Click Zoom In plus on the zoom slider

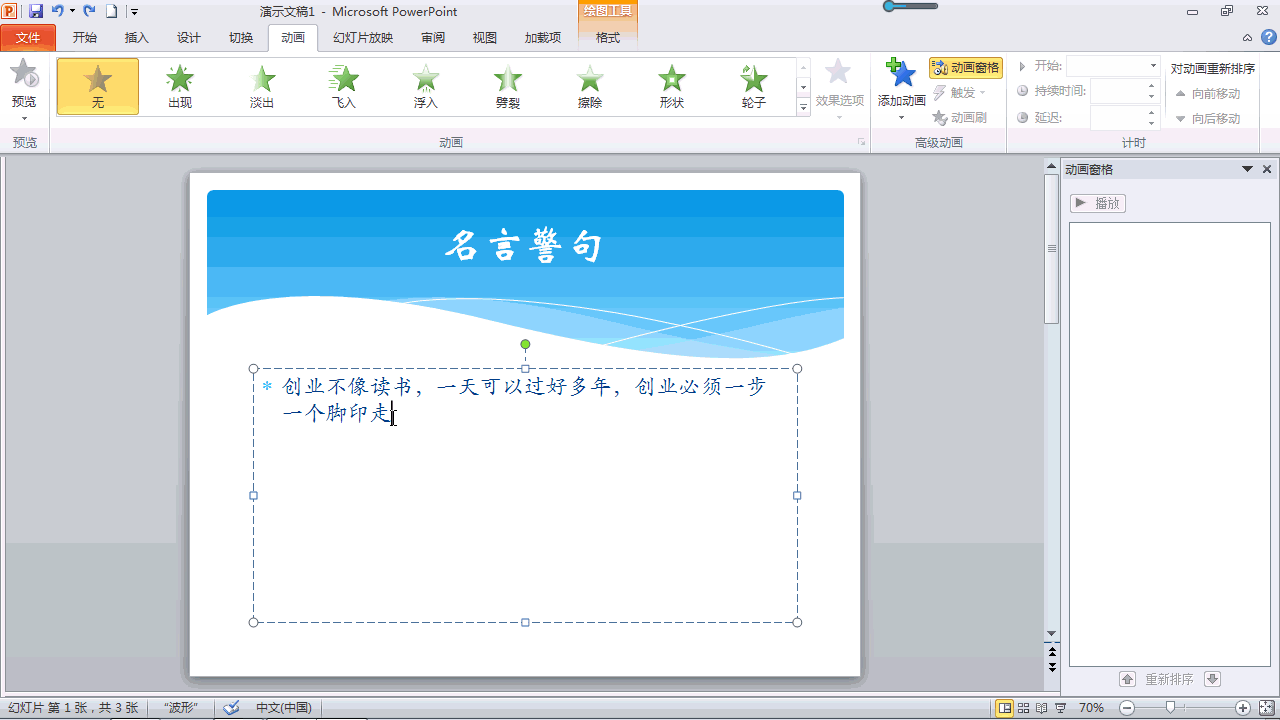(1242, 707)
